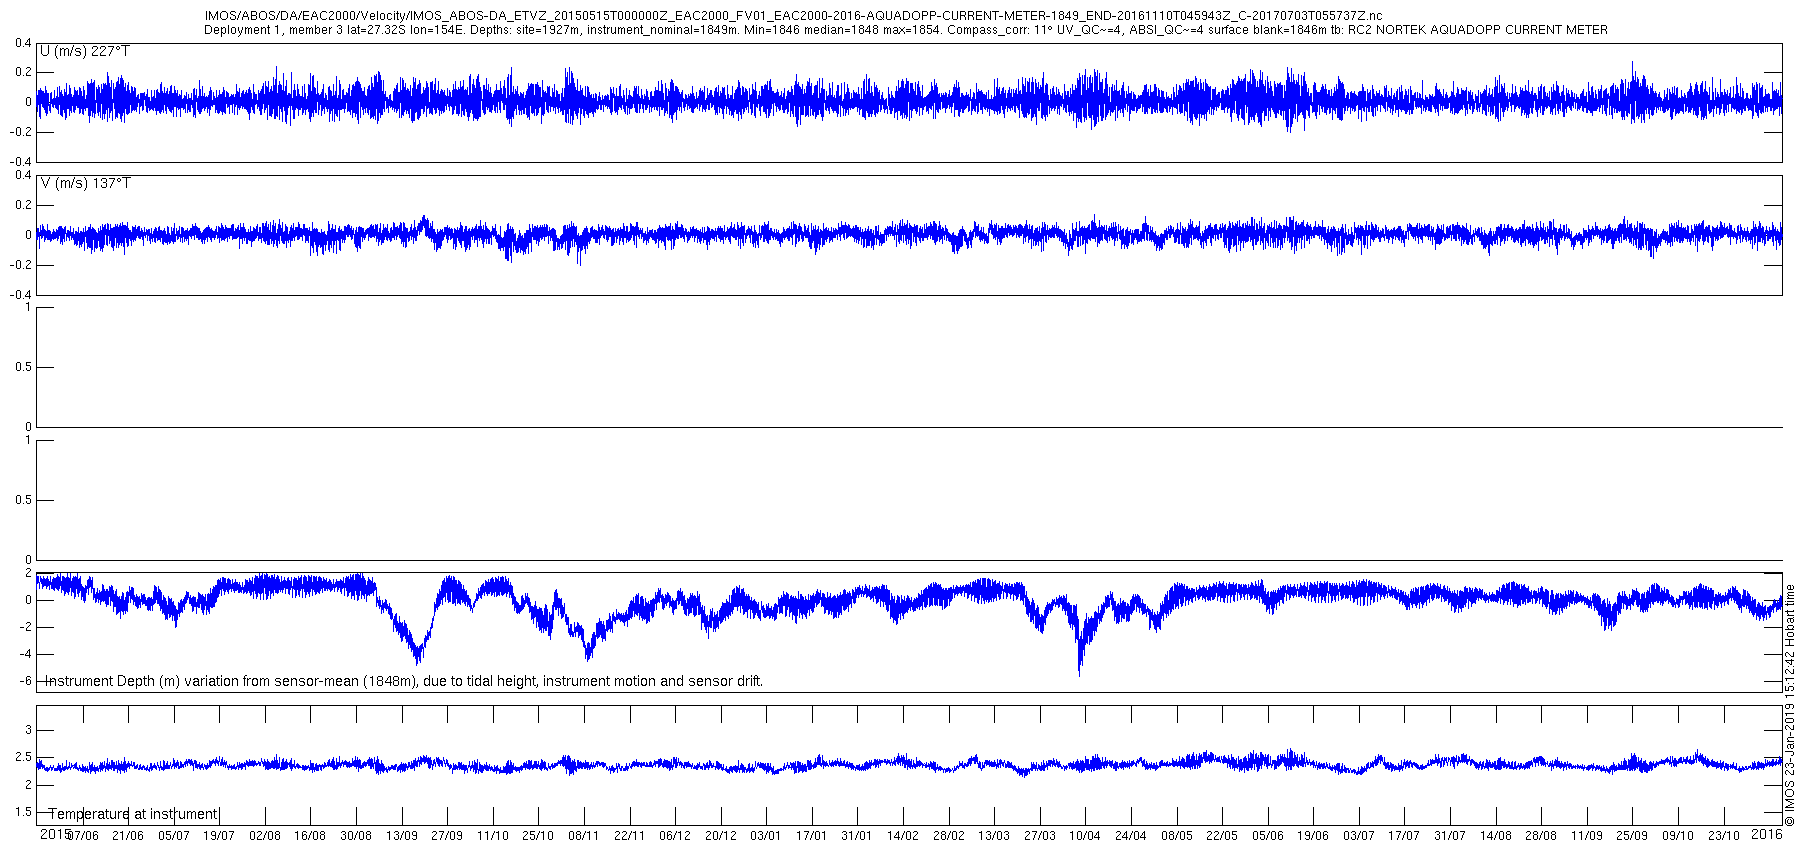The image size is (1800, 850).
Task: Click the 2016 year label on the time axis
Action: coord(1768,833)
